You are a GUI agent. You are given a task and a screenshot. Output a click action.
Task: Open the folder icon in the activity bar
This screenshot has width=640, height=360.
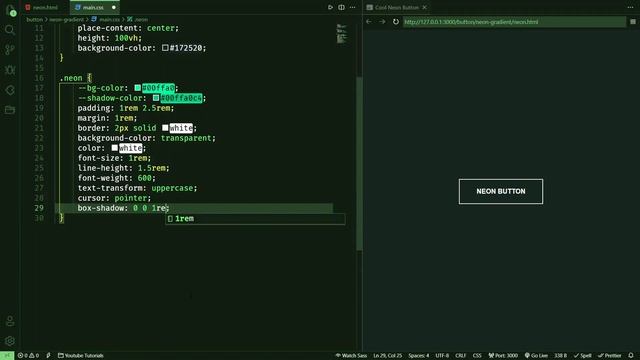pos(10,110)
